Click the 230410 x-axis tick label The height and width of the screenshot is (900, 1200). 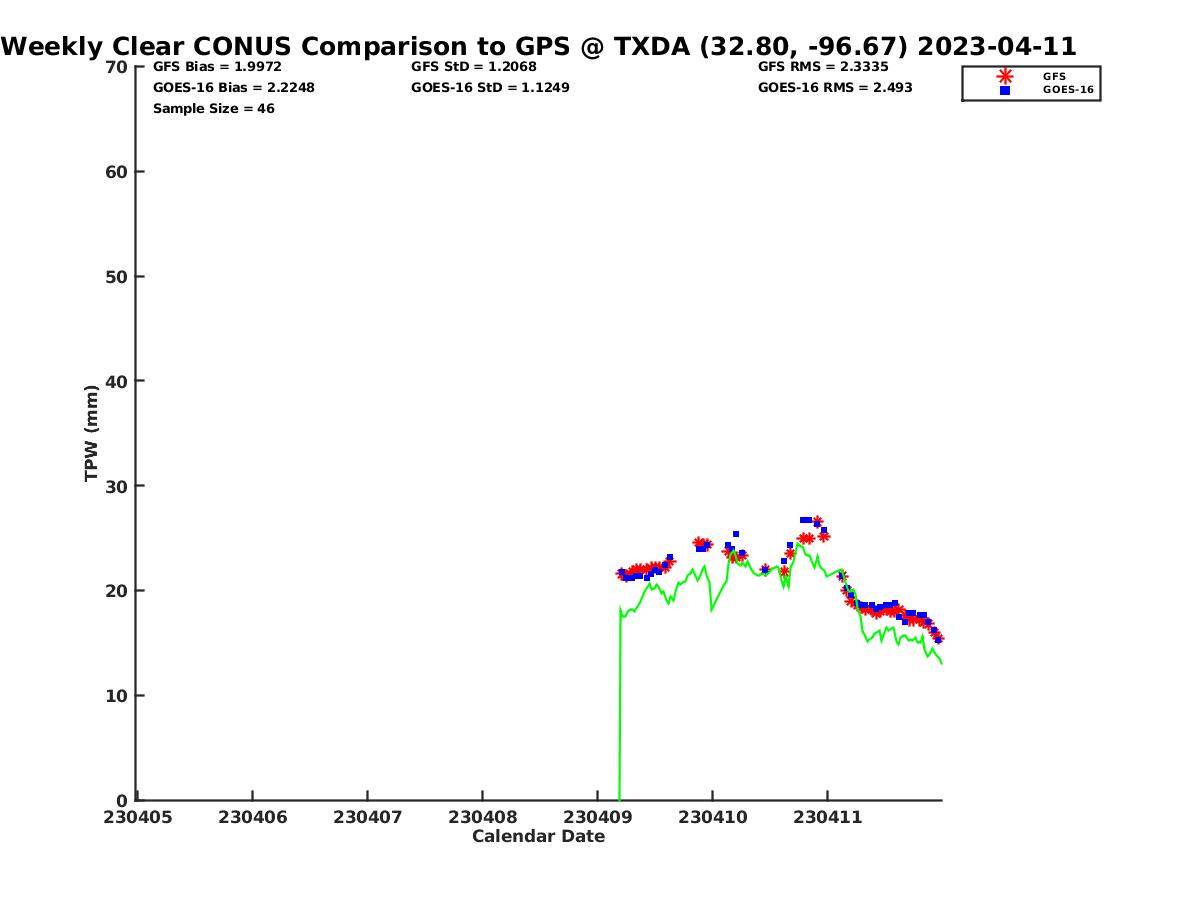pyautogui.click(x=712, y=817)
